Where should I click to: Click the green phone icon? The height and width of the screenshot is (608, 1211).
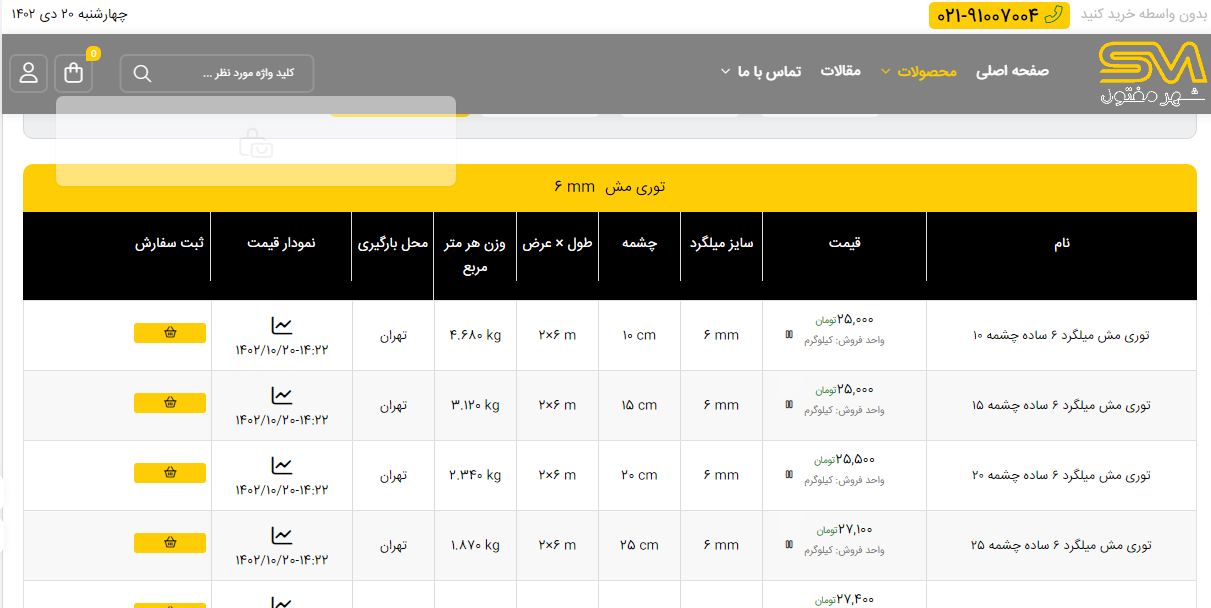point(1052,14)
